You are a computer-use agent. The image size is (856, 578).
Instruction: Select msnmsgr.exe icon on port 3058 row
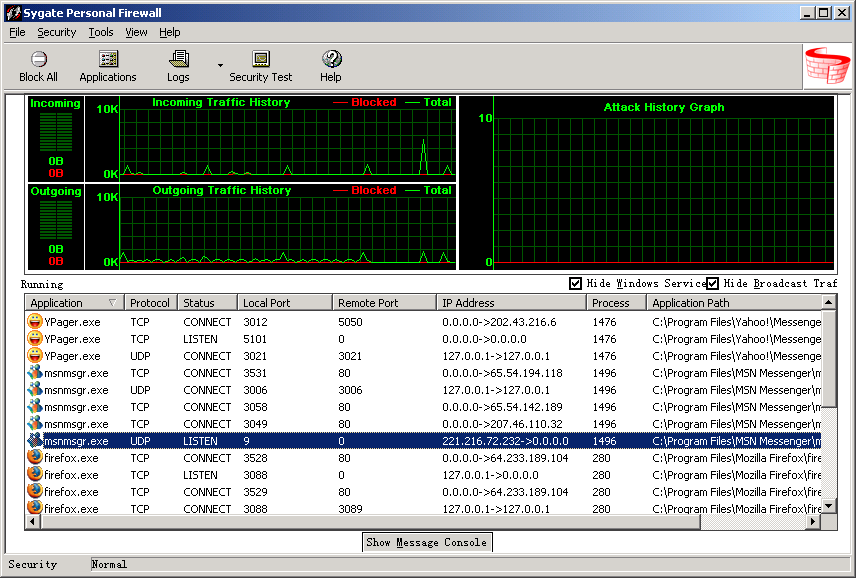[34, 407]
